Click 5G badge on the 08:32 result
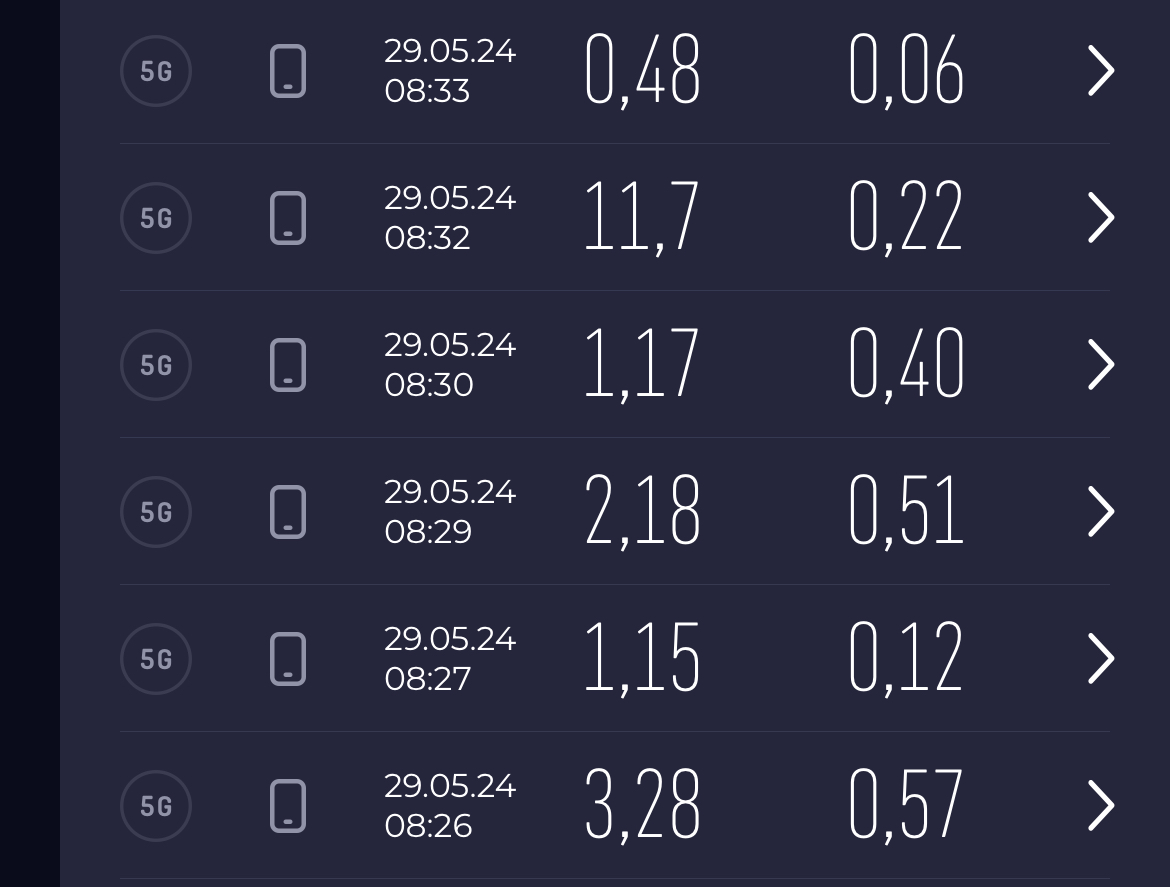Viewport: 1170px width, 887px height. (x=156, y=218)
